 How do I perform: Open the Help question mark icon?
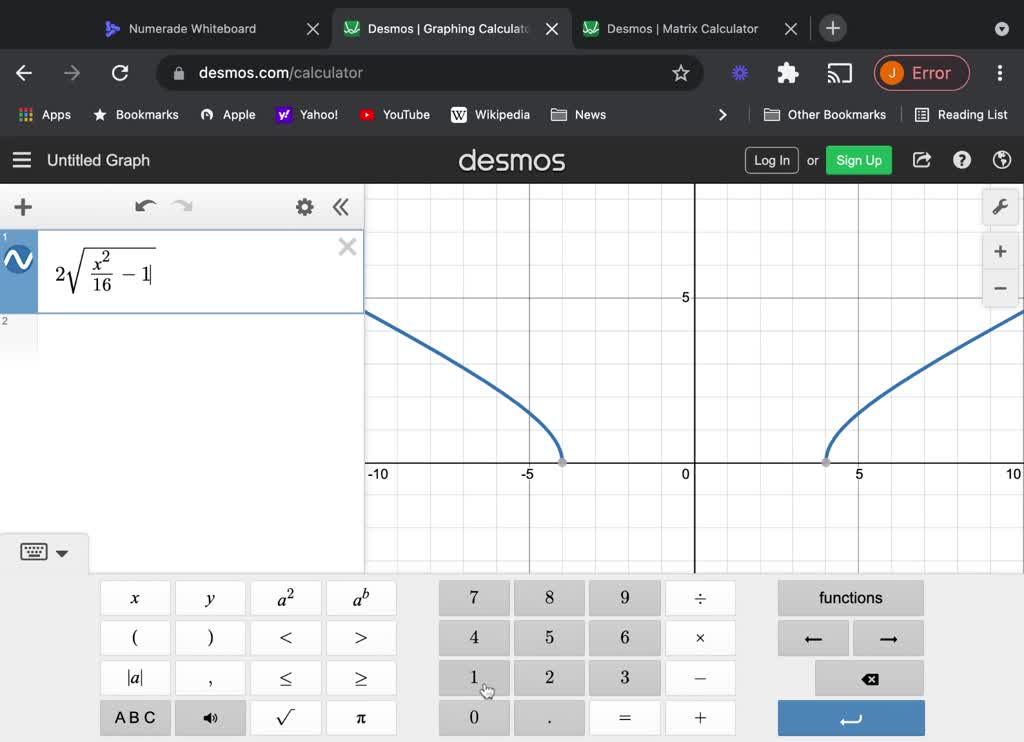962,160
